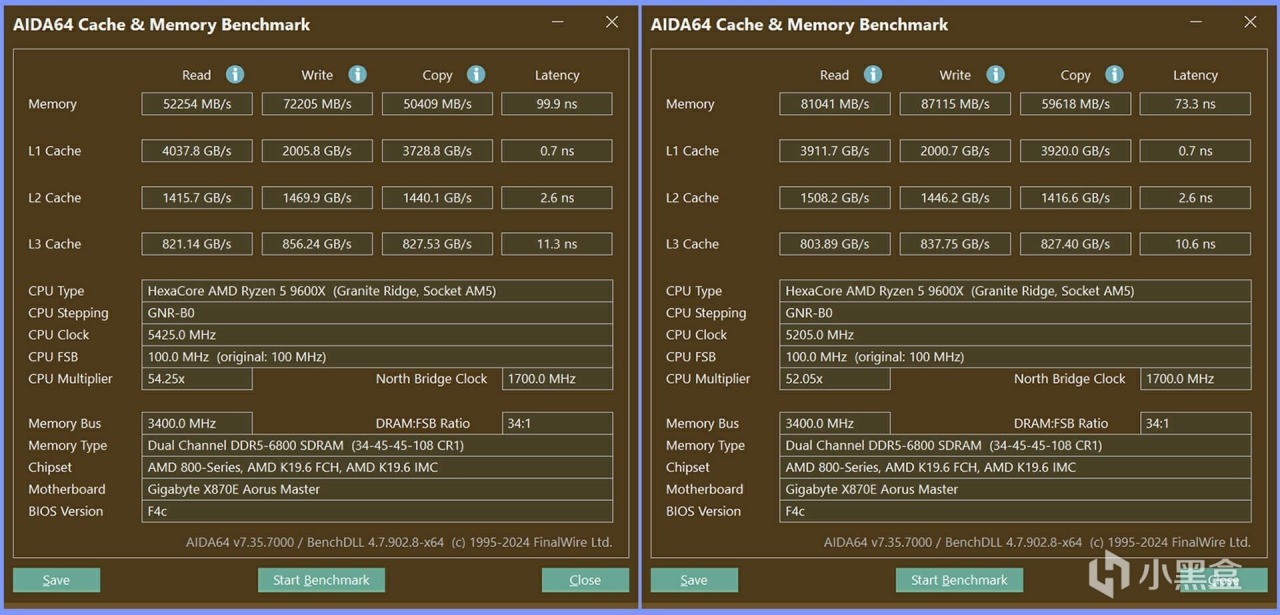The width and height of the screenshot is (1280, 615).
Task: Click L2 Cache Copy value 1416.6 GB/s
Action: click(x=1075, y=198)
